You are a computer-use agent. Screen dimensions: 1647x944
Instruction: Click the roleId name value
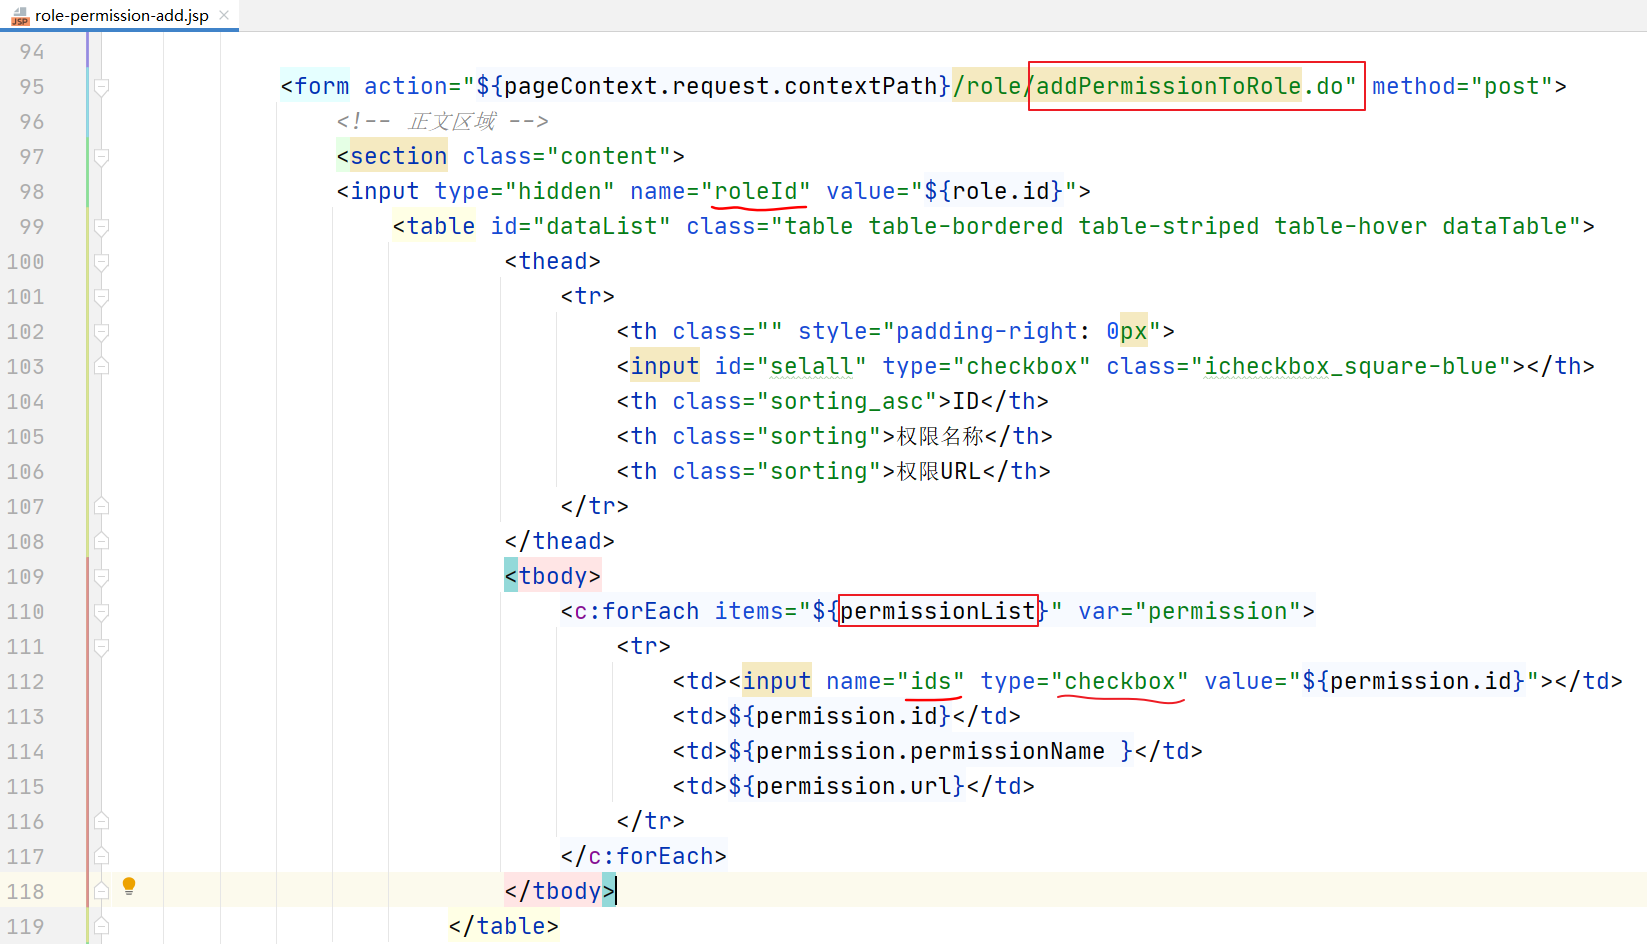(756, 192)
